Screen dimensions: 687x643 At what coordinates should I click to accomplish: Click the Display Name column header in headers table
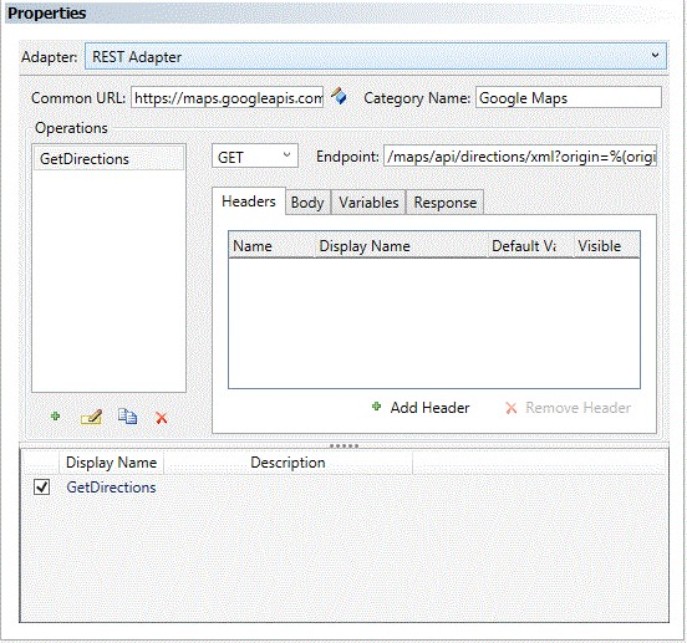tap(365, 246)
